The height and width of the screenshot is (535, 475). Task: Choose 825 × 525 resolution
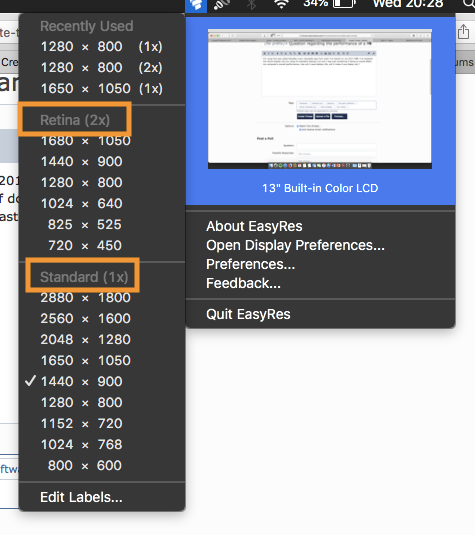[102, 225]
